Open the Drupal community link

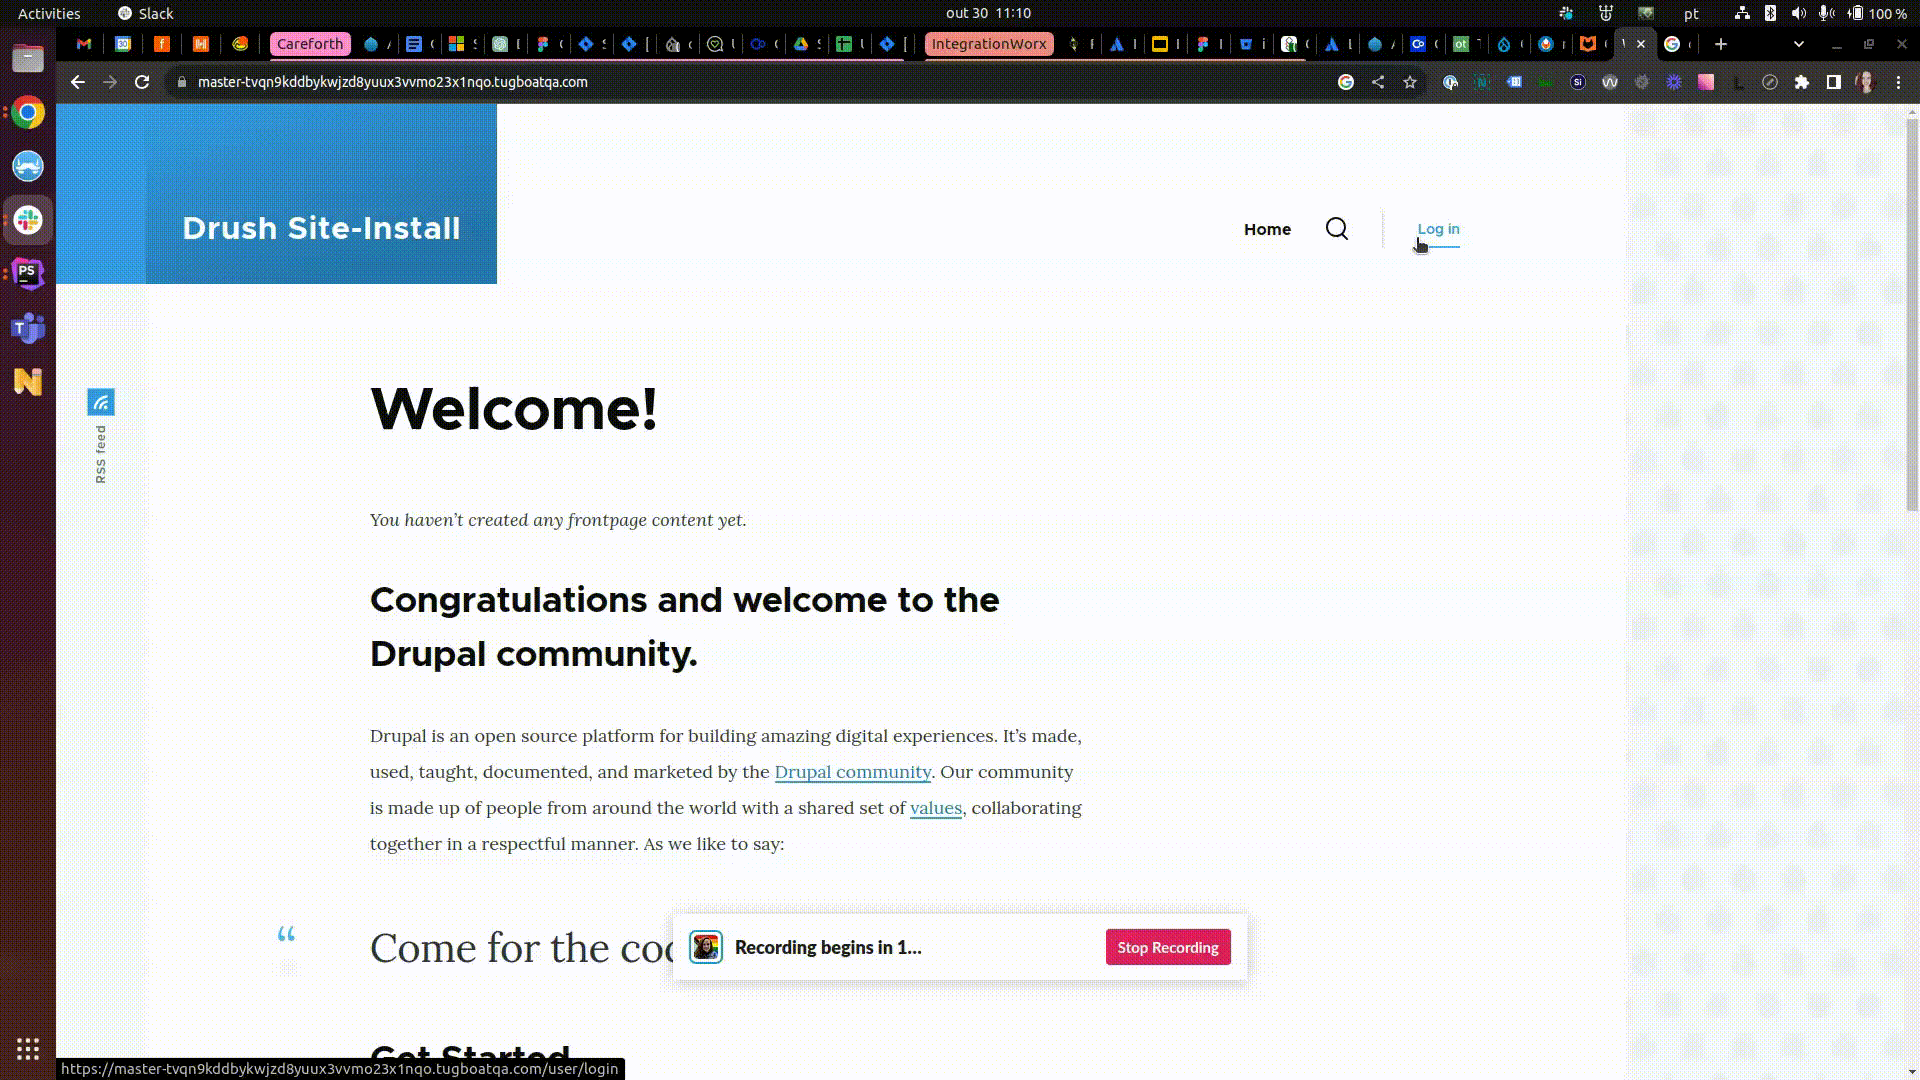852,772
